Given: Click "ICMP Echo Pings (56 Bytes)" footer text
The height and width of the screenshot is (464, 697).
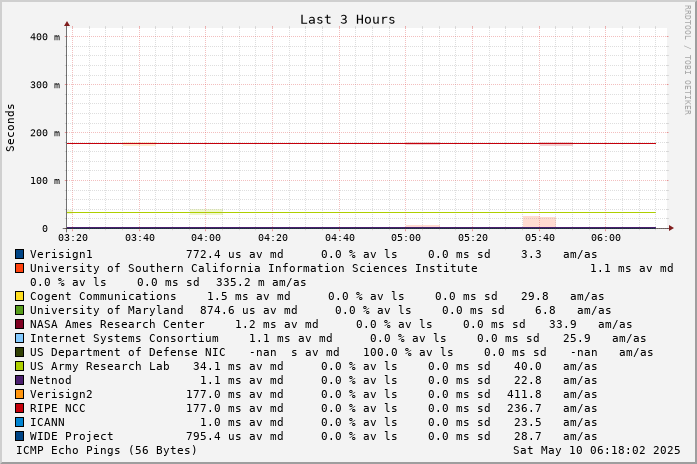Looking at the screenshot, I should pyautogui.click(x=106, y=450).
